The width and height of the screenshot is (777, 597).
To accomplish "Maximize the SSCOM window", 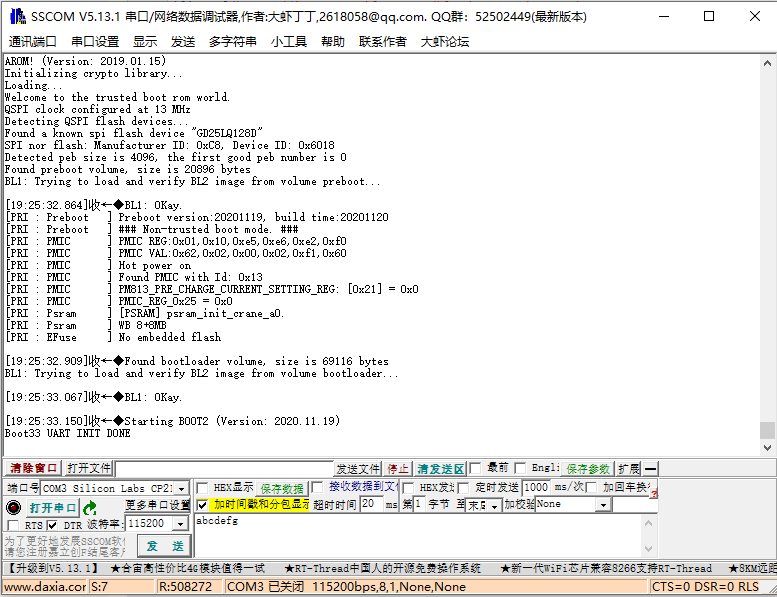I will pyautogui.click(x=709, y=16).
